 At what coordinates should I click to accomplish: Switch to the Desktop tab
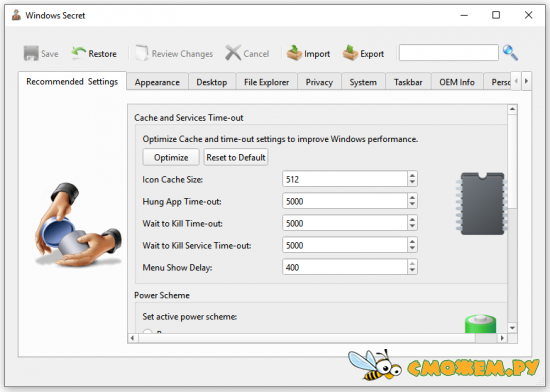[212, 82]
